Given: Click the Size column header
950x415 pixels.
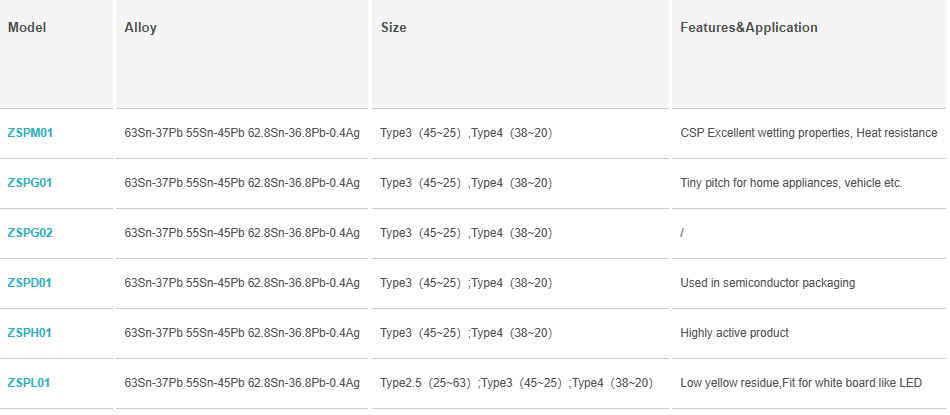Looking at the screenshot, I should pos(393,27).
